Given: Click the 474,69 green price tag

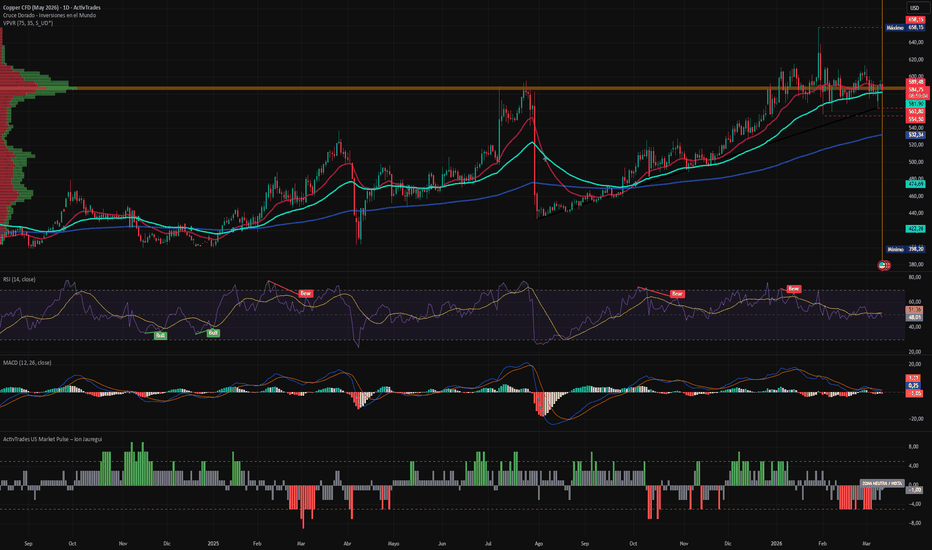Looking at the screenshot, I should 915,184.
